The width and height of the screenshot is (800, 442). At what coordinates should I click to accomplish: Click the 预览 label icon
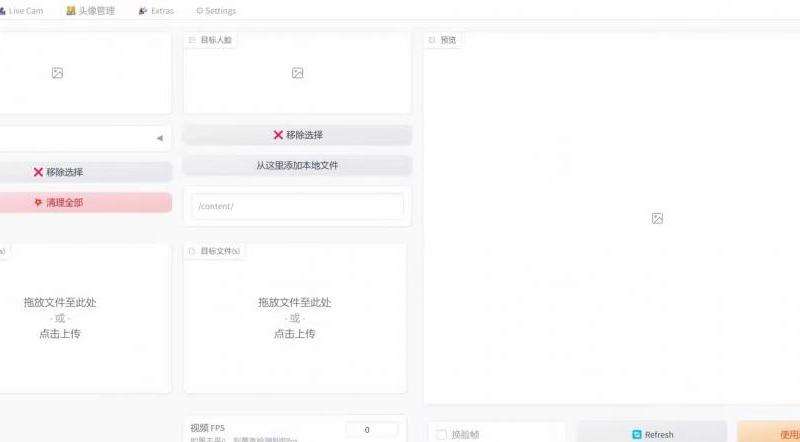[432, 40]
